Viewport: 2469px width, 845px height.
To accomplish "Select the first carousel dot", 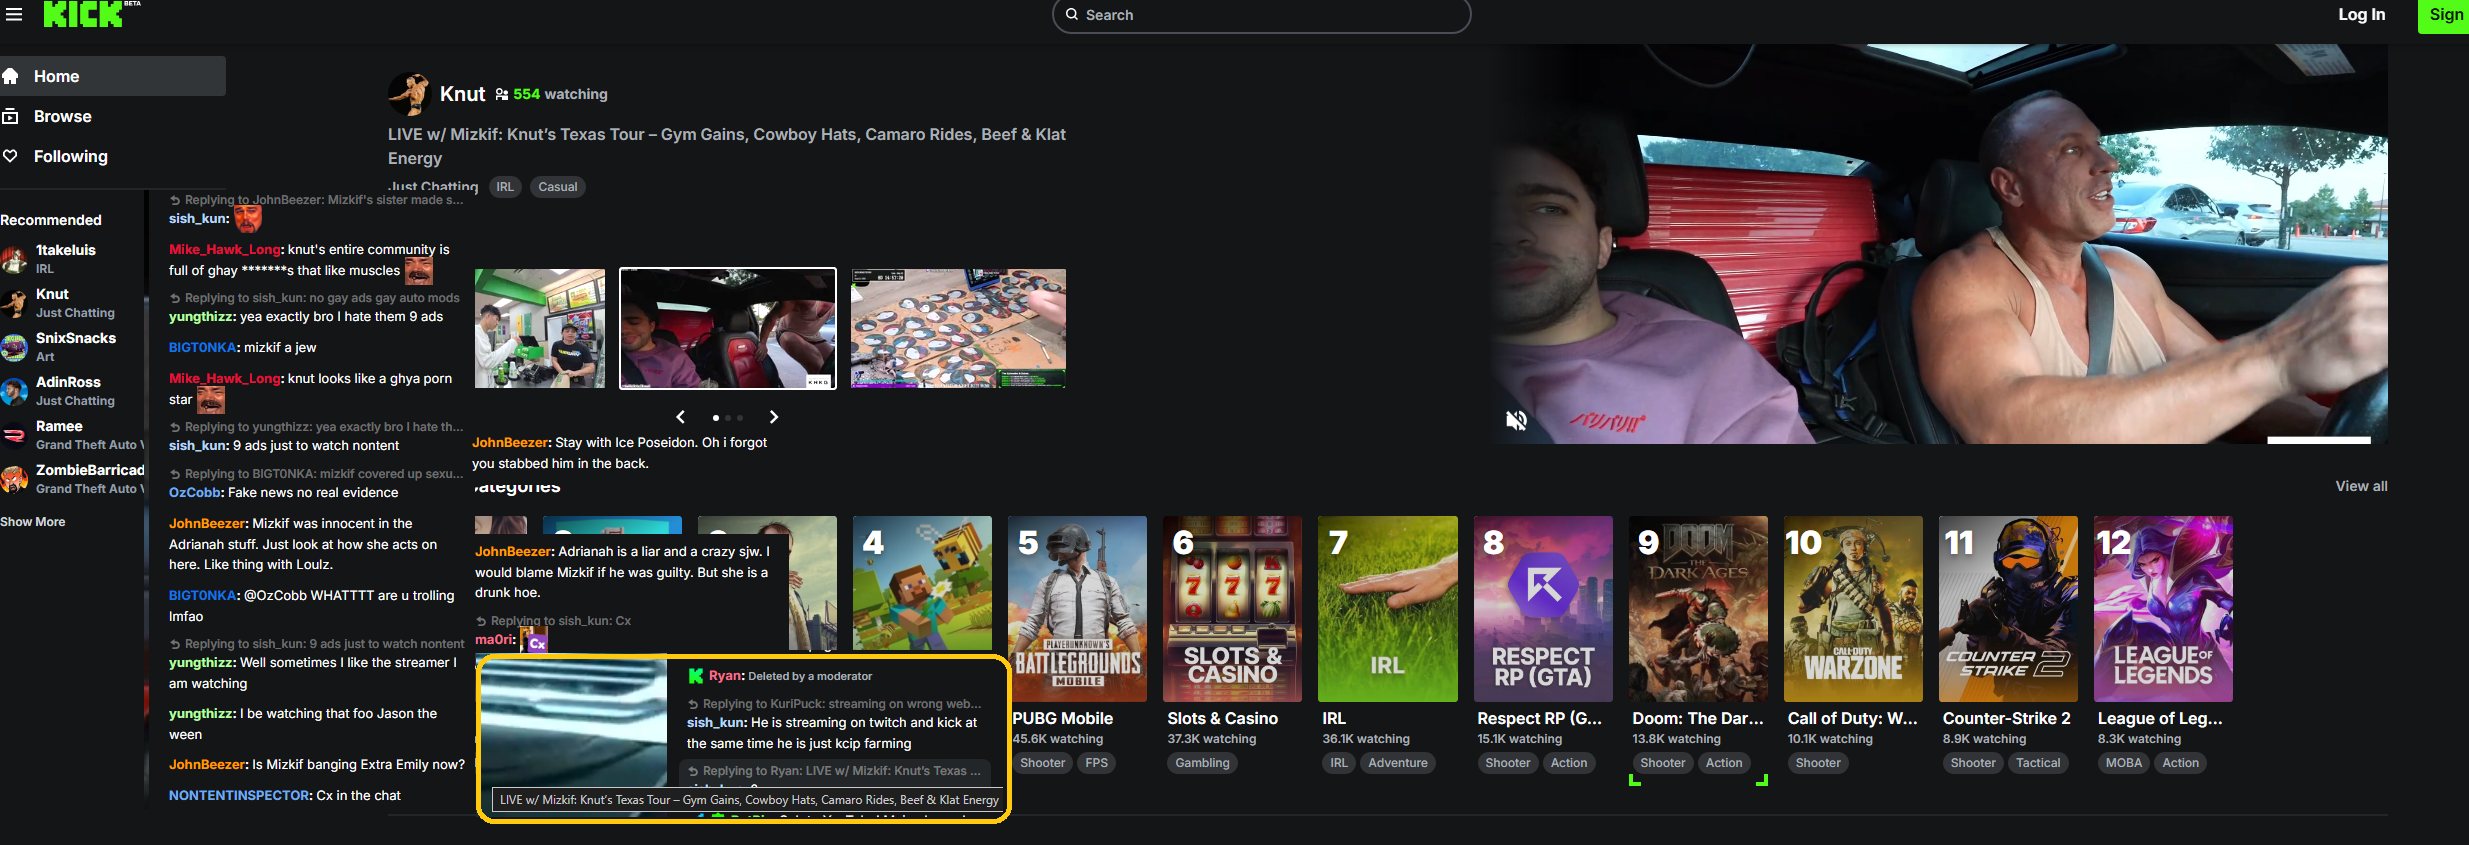I will pyautogui.click(x=715, y=417).
